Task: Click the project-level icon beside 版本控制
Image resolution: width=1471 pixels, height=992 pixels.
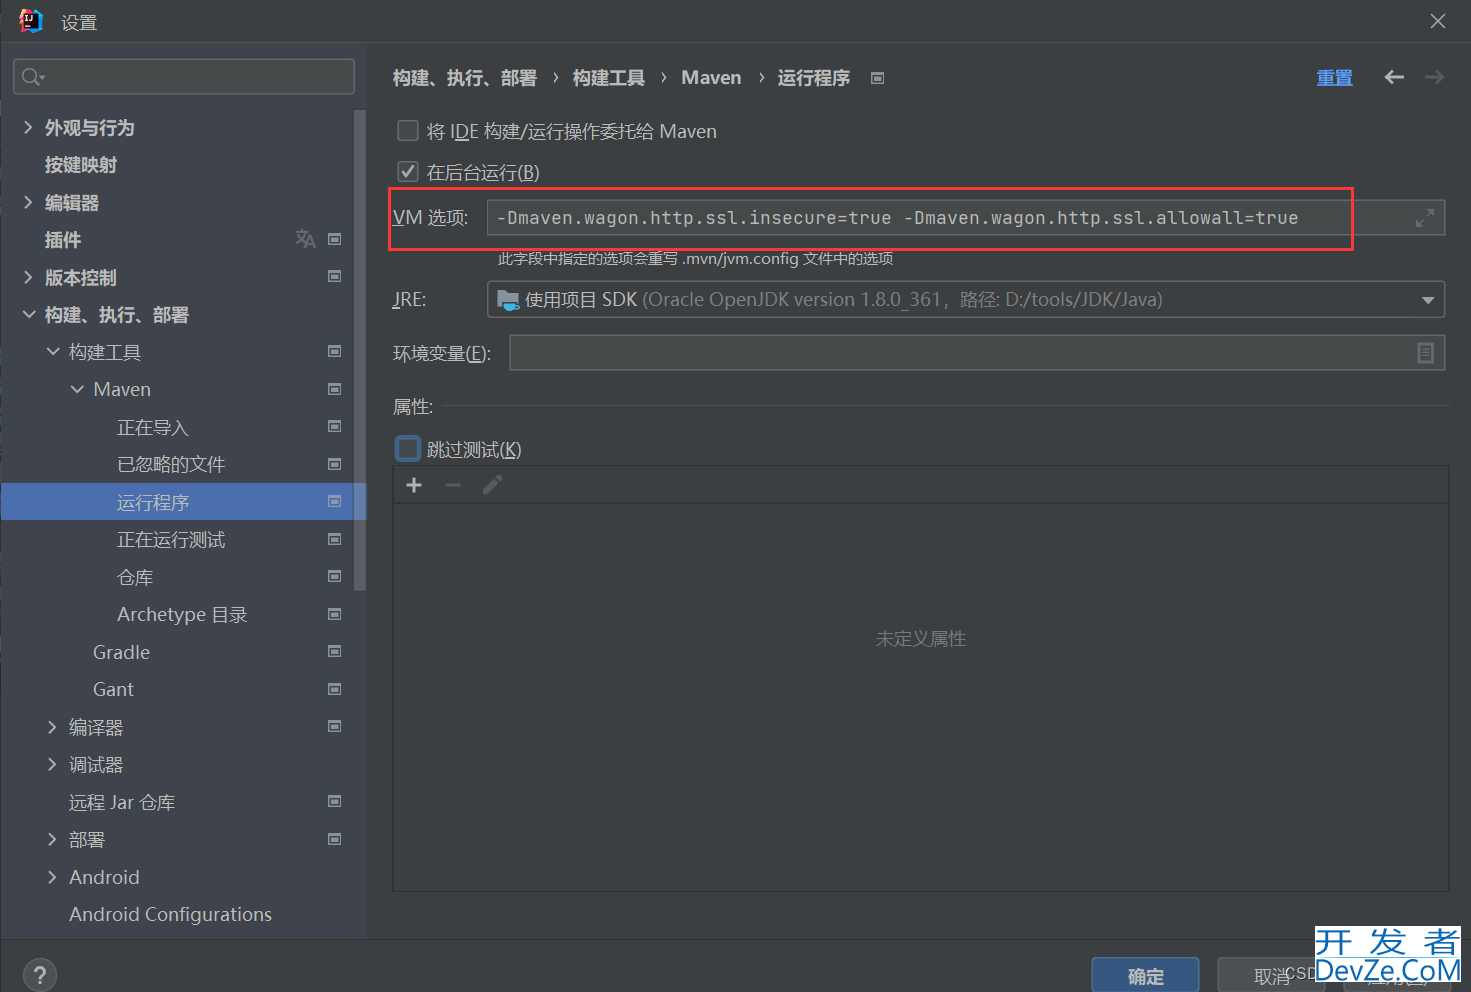Action: pos(335,276)
